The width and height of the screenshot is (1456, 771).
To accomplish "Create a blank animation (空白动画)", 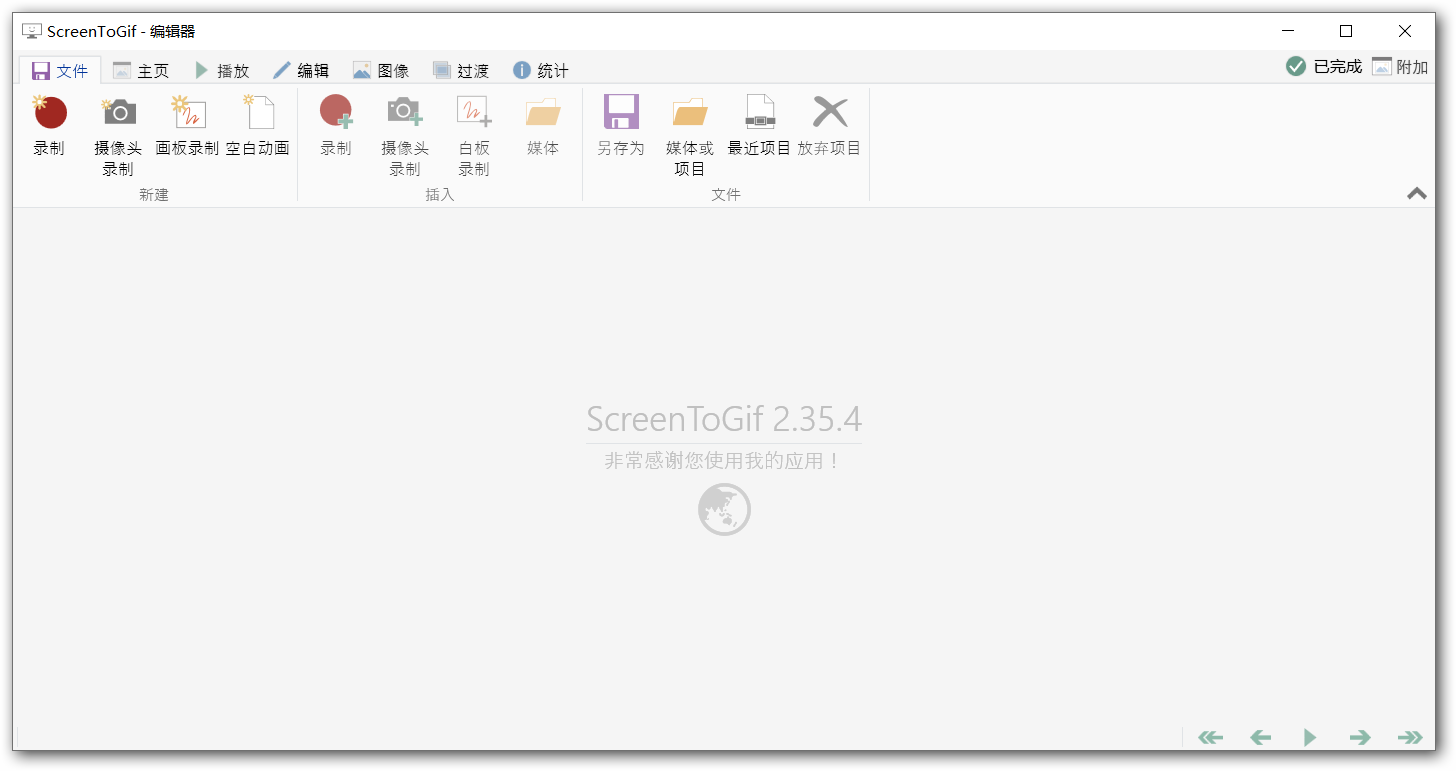I will tap(257, 127).
